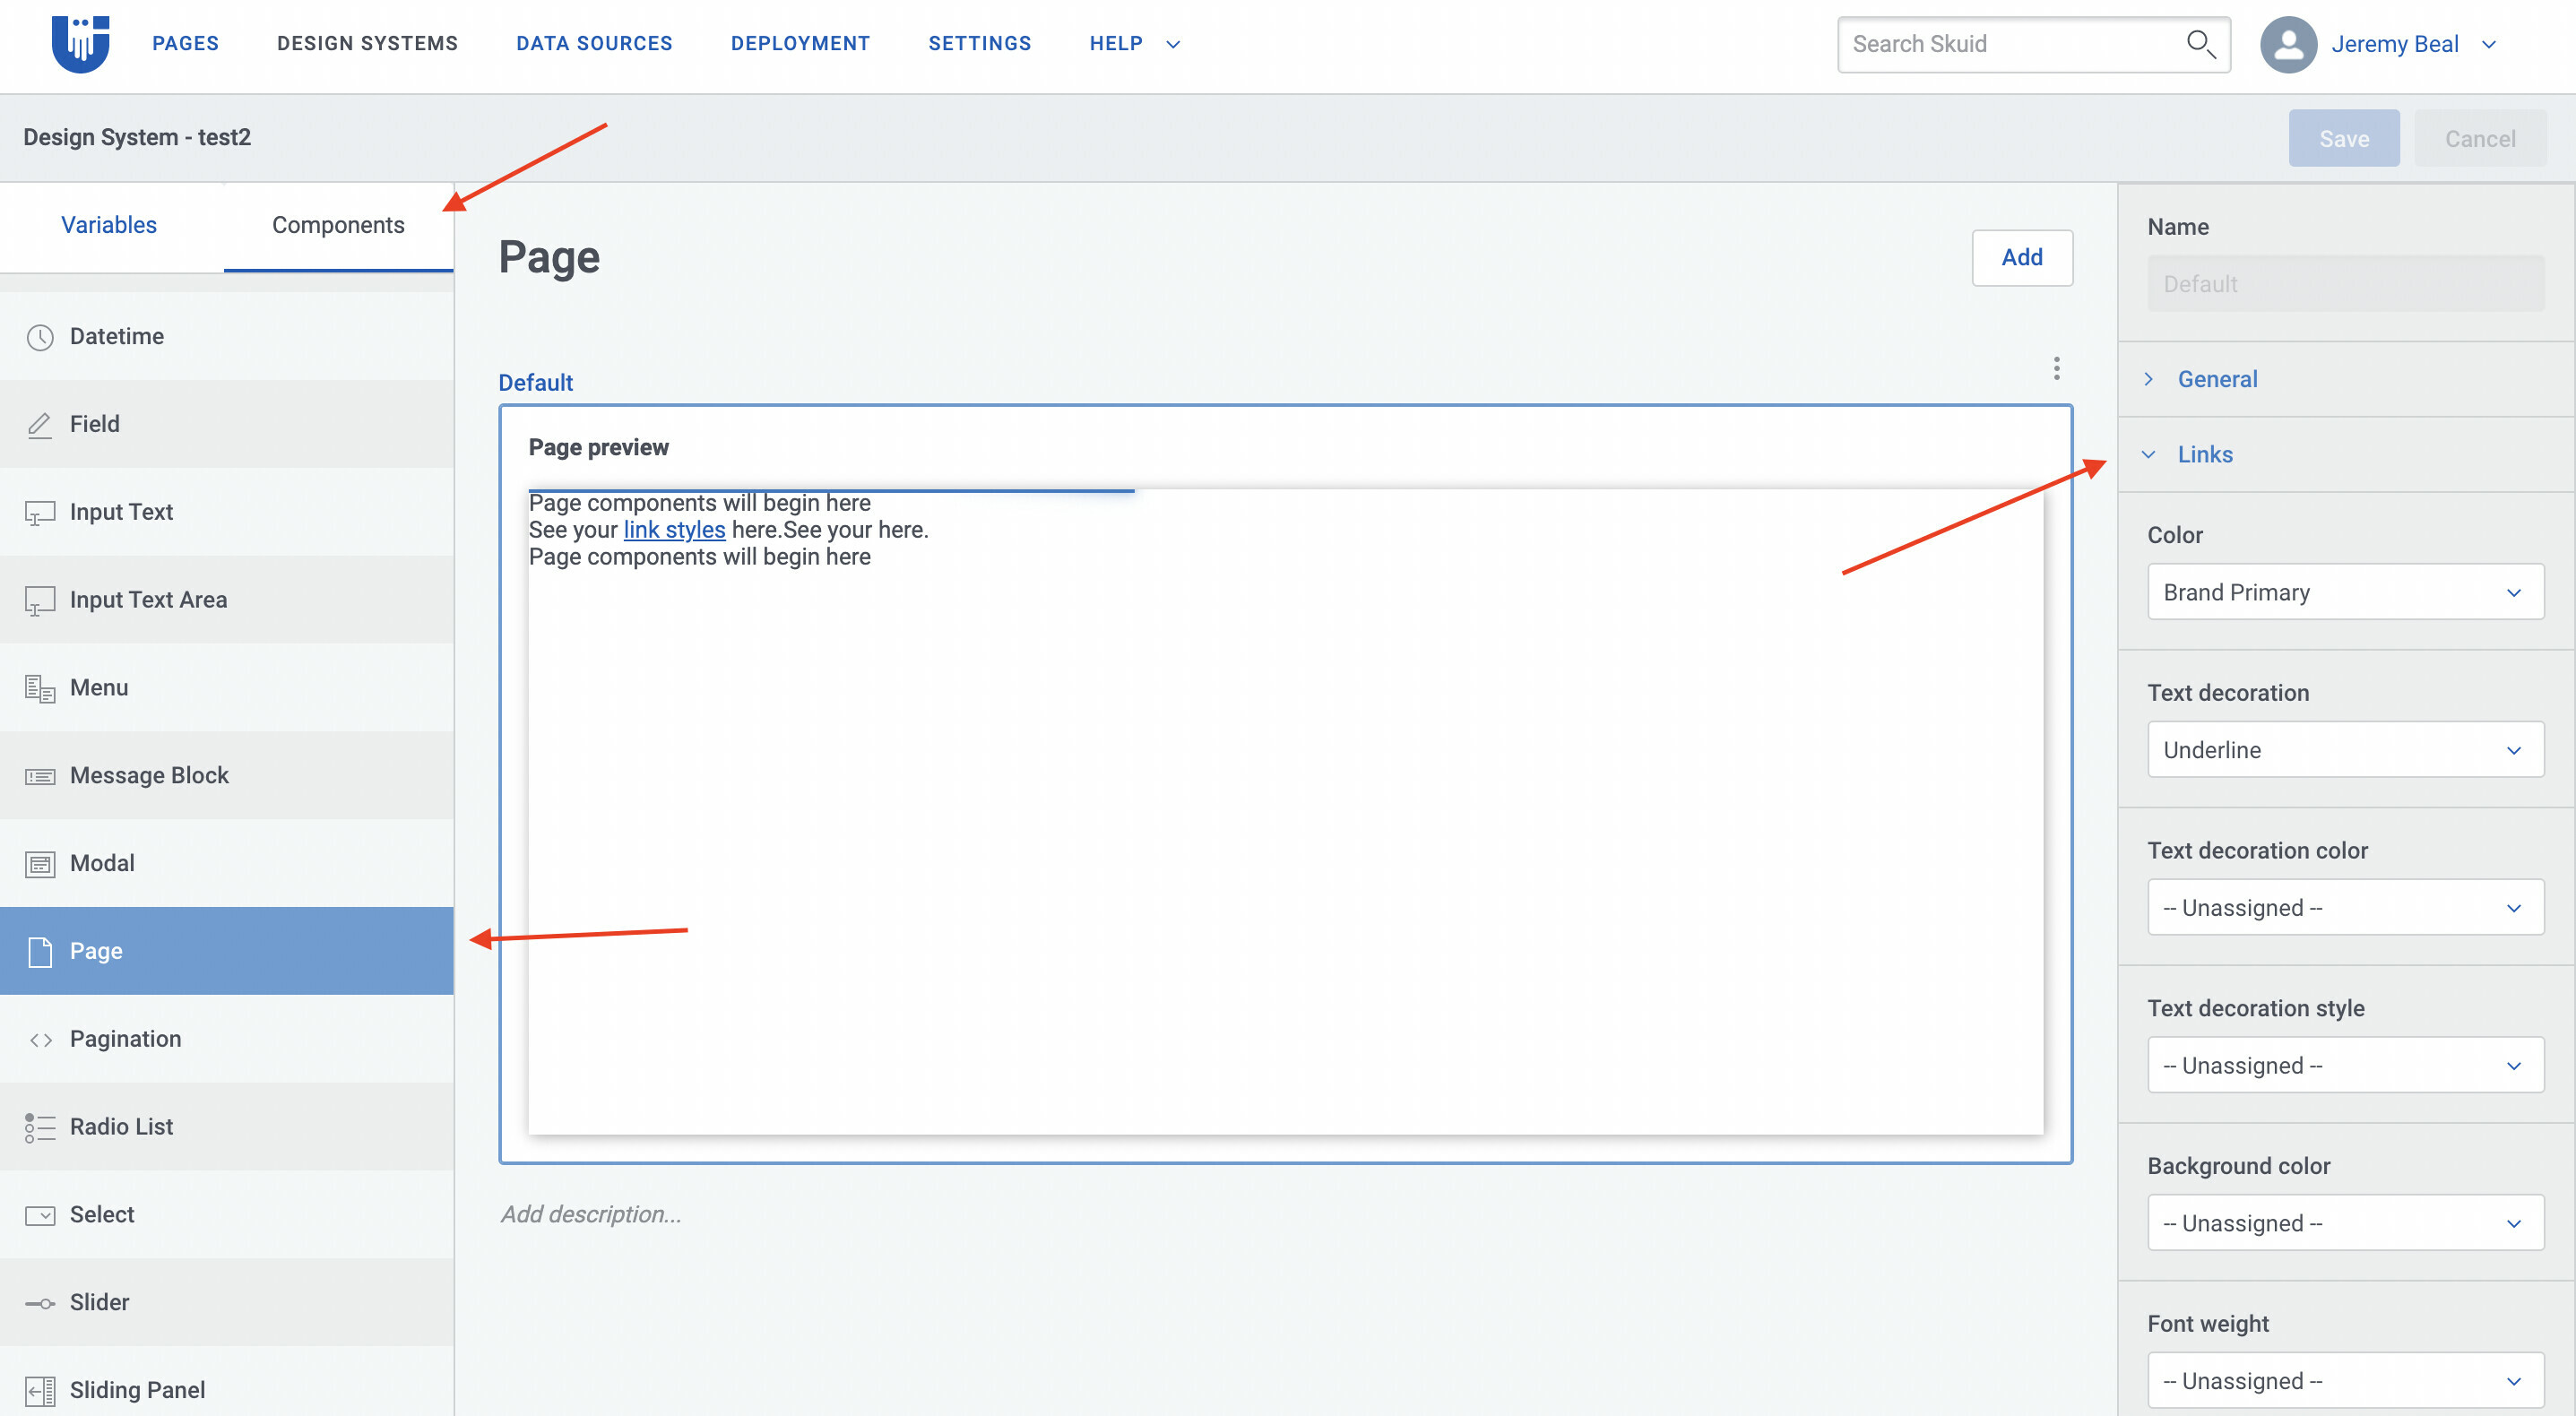Select the Modal component icon

point(39,863)
